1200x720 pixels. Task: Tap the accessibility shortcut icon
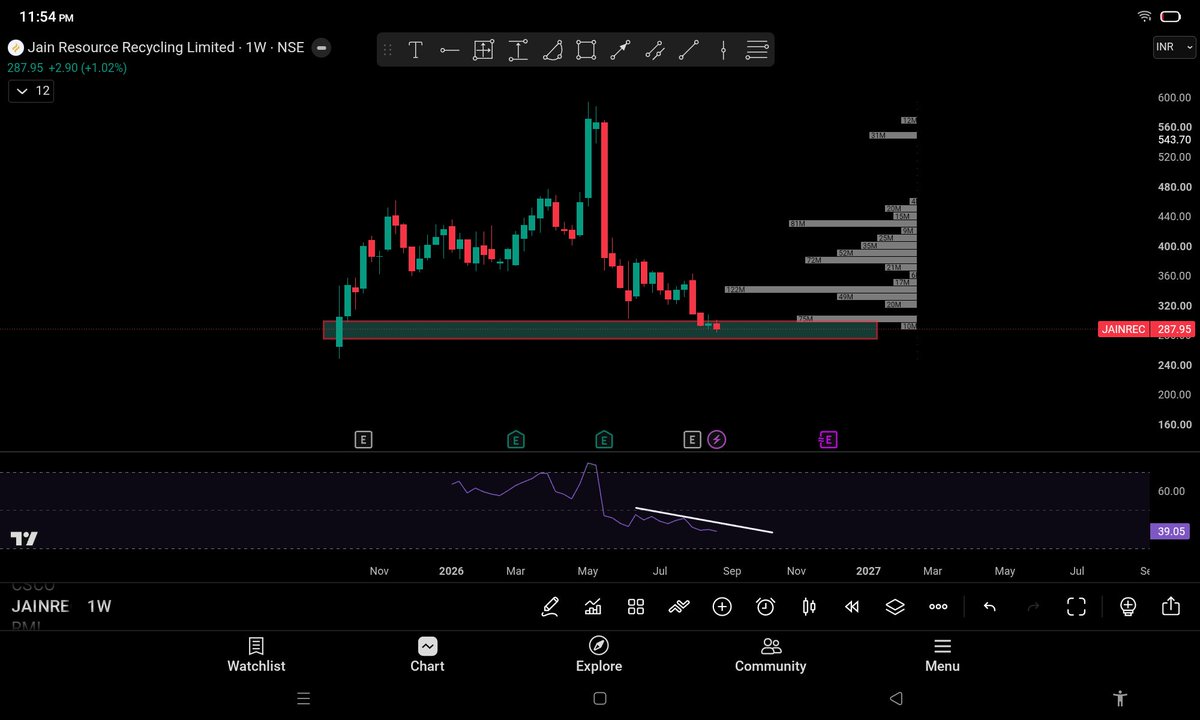pyautogui.click(x=1120, y=698)
